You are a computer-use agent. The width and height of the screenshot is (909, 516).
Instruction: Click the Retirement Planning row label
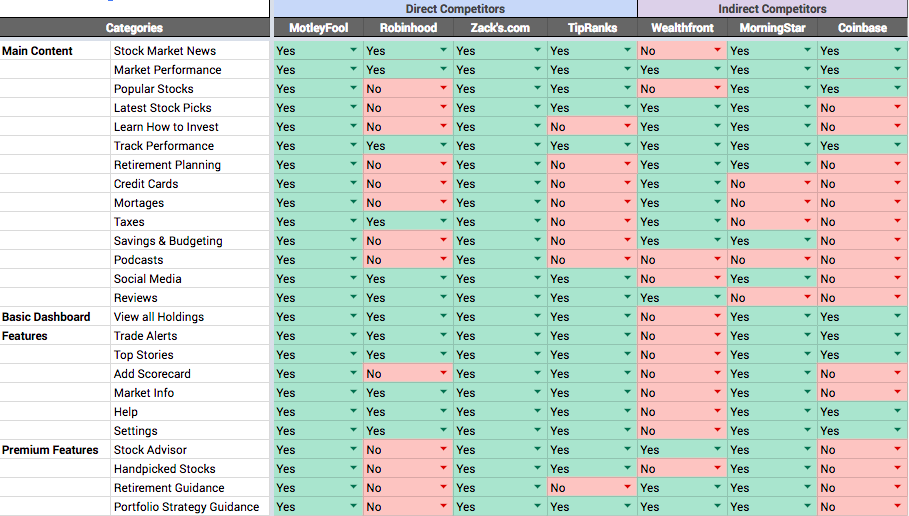[x=167, y=165]
